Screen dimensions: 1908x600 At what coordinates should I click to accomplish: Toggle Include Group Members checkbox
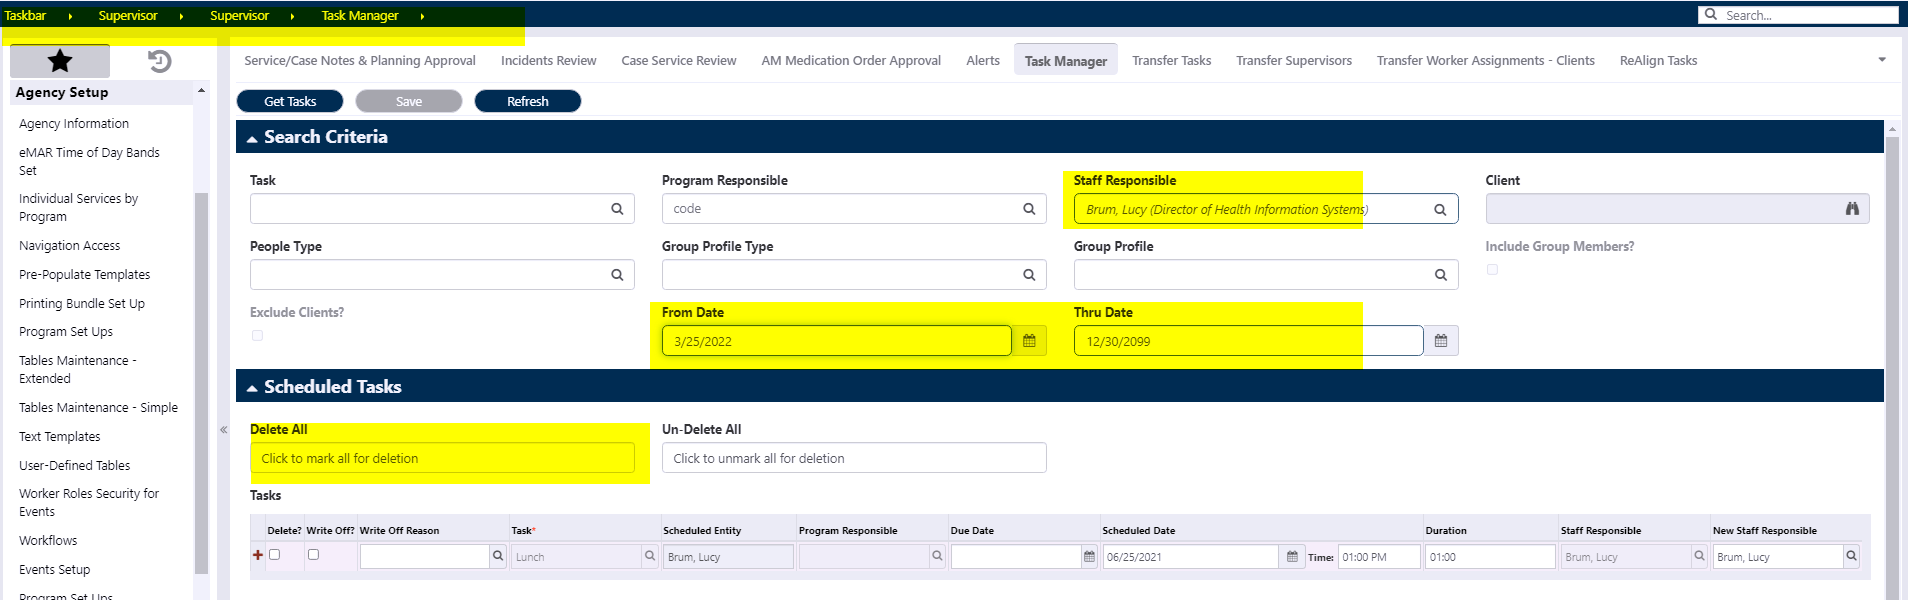[x=1492, y=270]
